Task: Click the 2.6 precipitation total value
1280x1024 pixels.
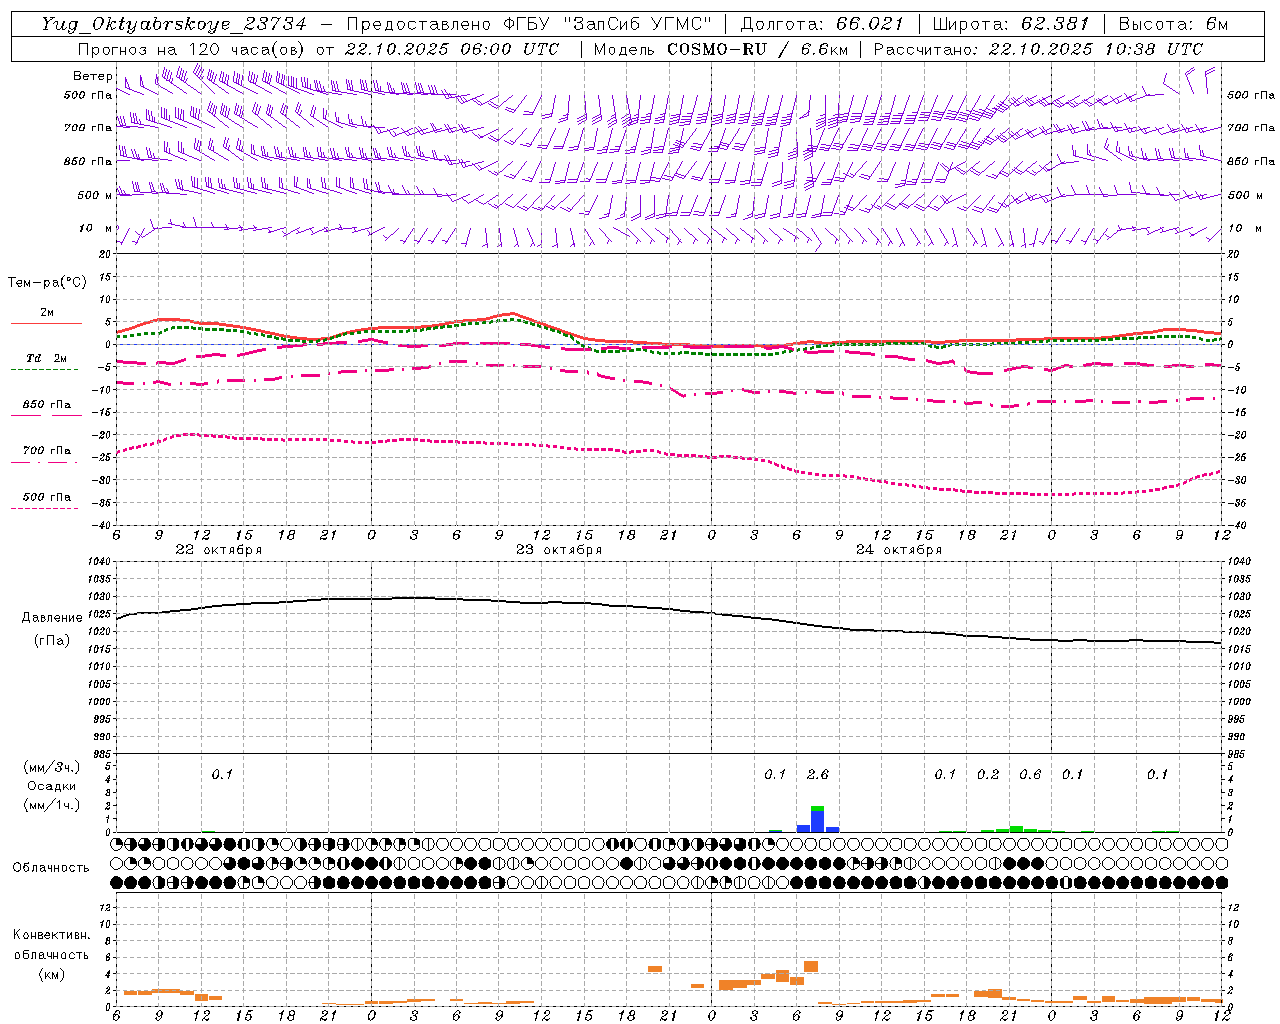Action: pos(817,774)
